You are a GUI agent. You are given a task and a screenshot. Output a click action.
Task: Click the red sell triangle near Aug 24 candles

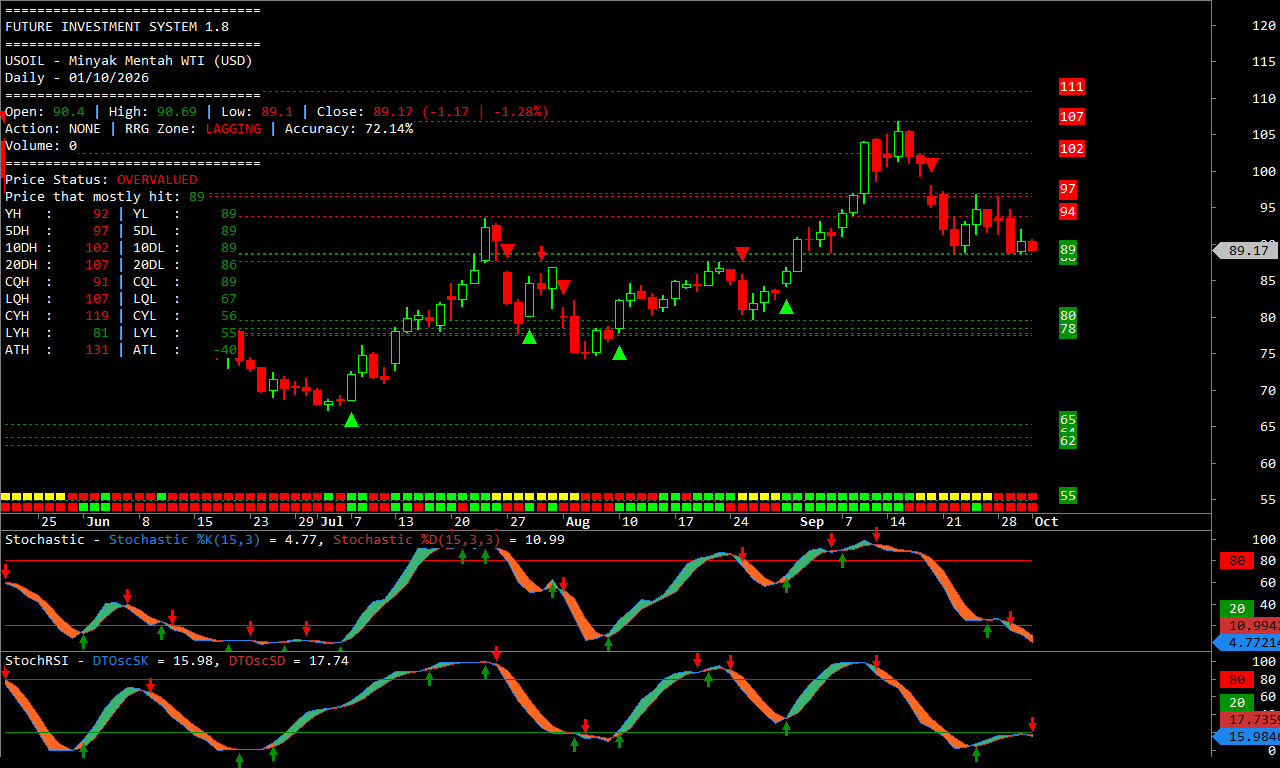(742, 254)
